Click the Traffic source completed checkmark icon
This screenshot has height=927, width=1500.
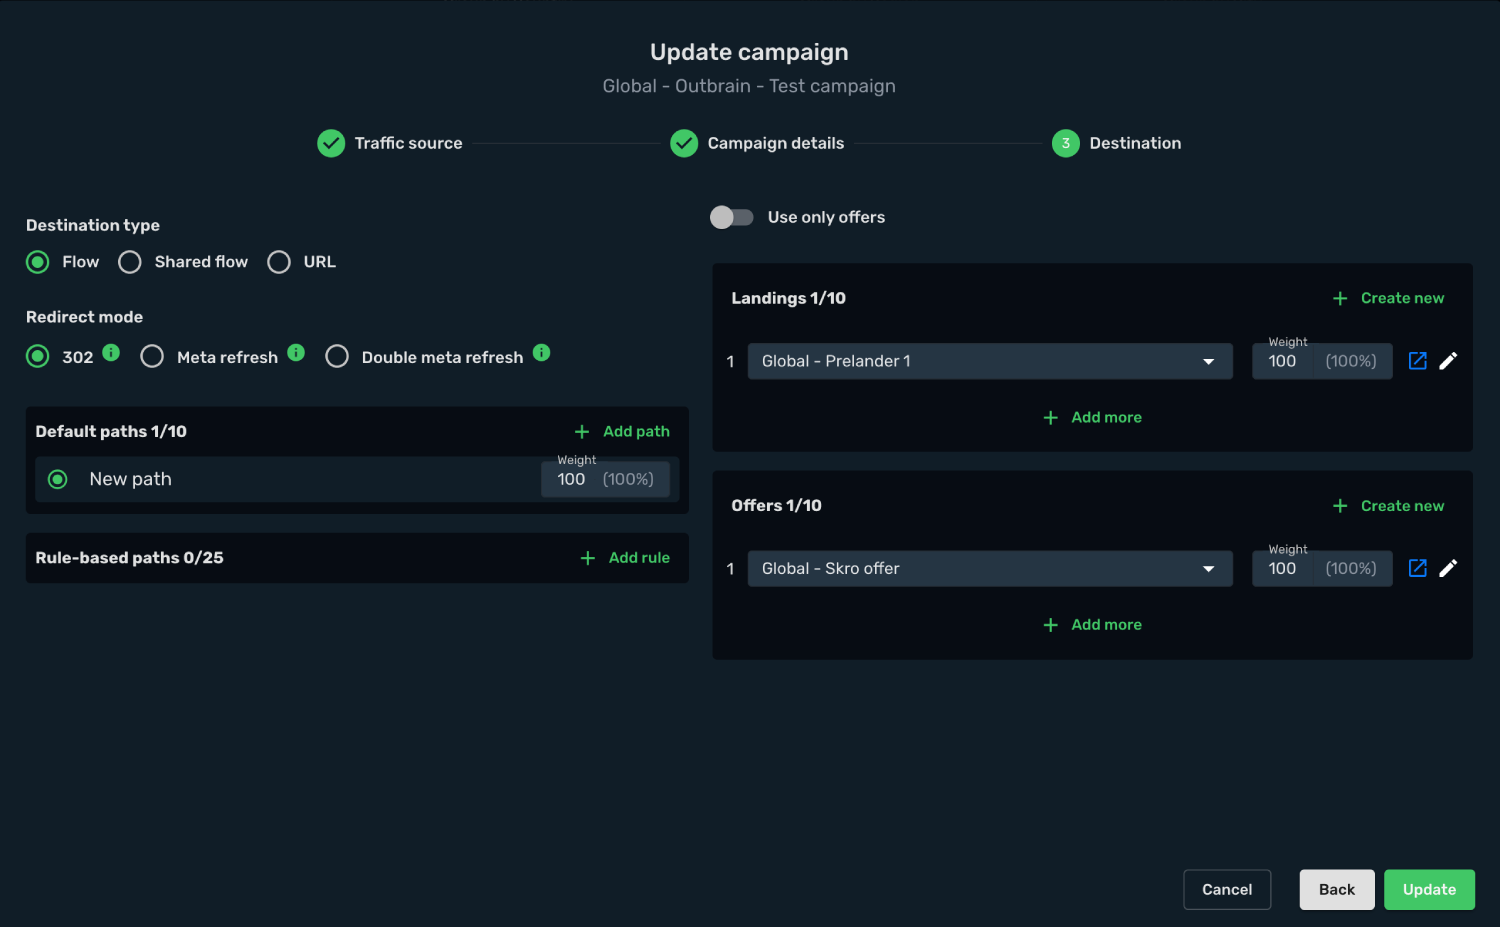point(331,144)
